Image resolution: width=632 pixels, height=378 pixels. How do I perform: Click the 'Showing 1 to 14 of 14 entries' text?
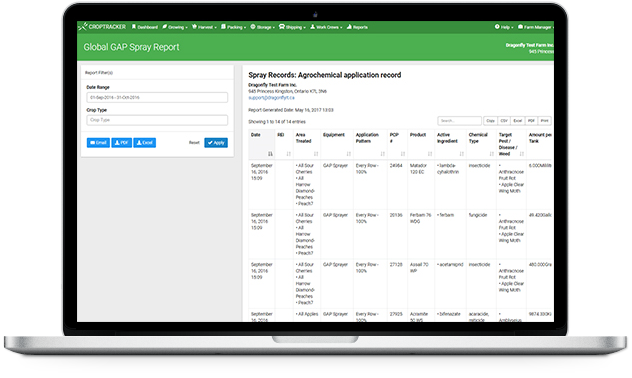[x=277, y=122]
